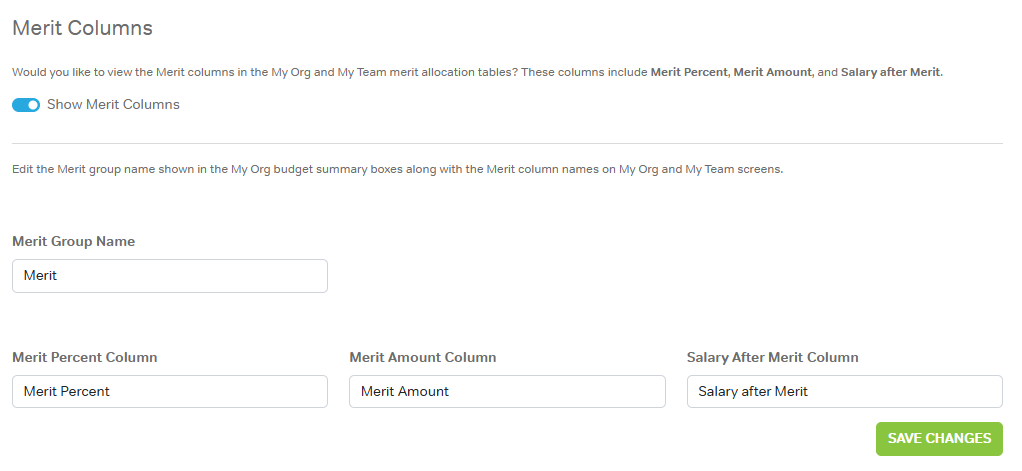Select the Merit Amount Column text box
The image size is (1022, 471).
[x=507, y=392]
